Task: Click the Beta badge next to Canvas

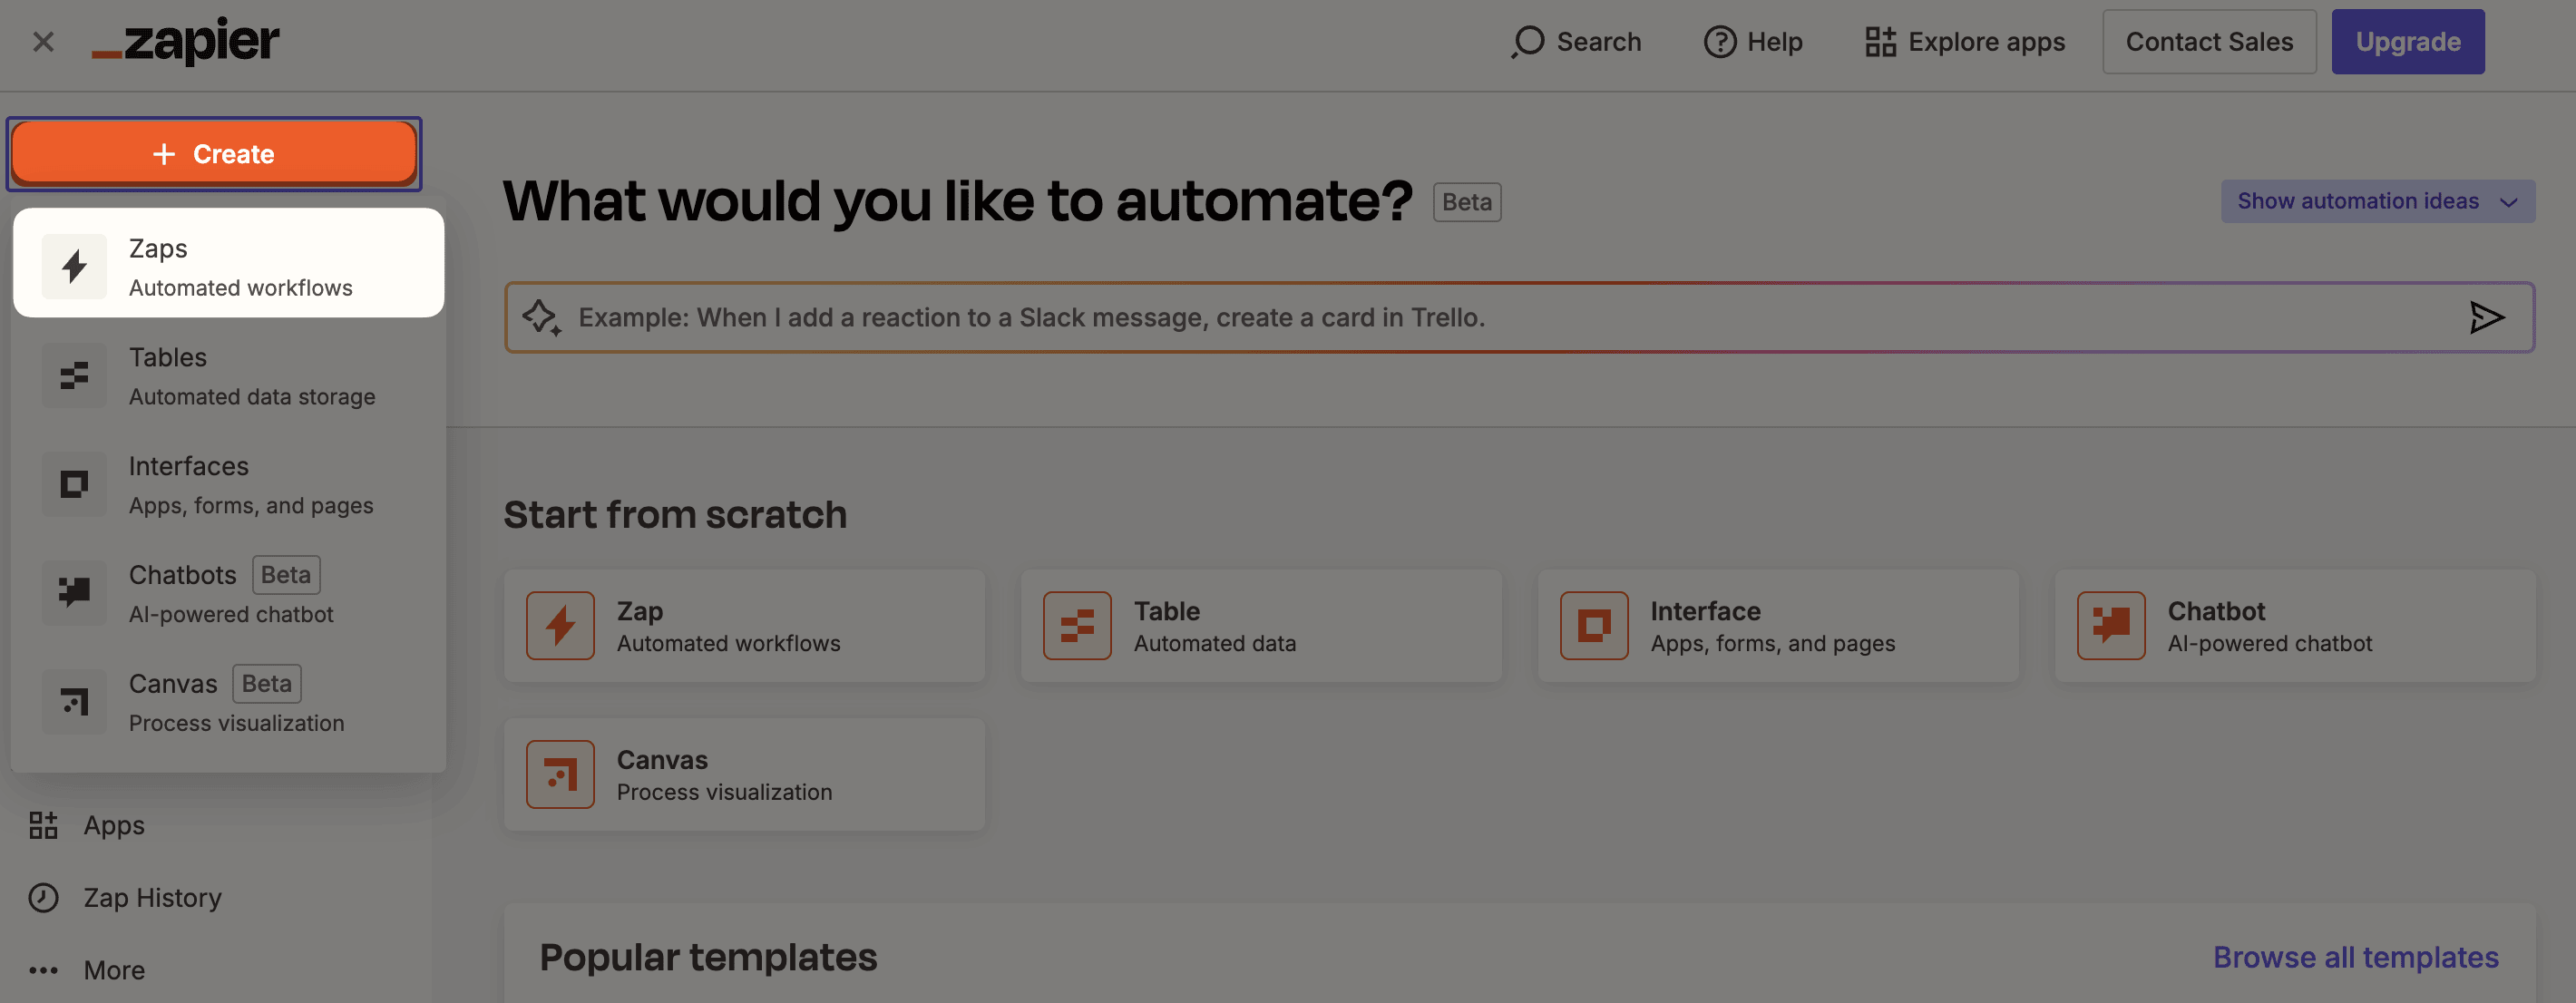Action: click(267, 684)
